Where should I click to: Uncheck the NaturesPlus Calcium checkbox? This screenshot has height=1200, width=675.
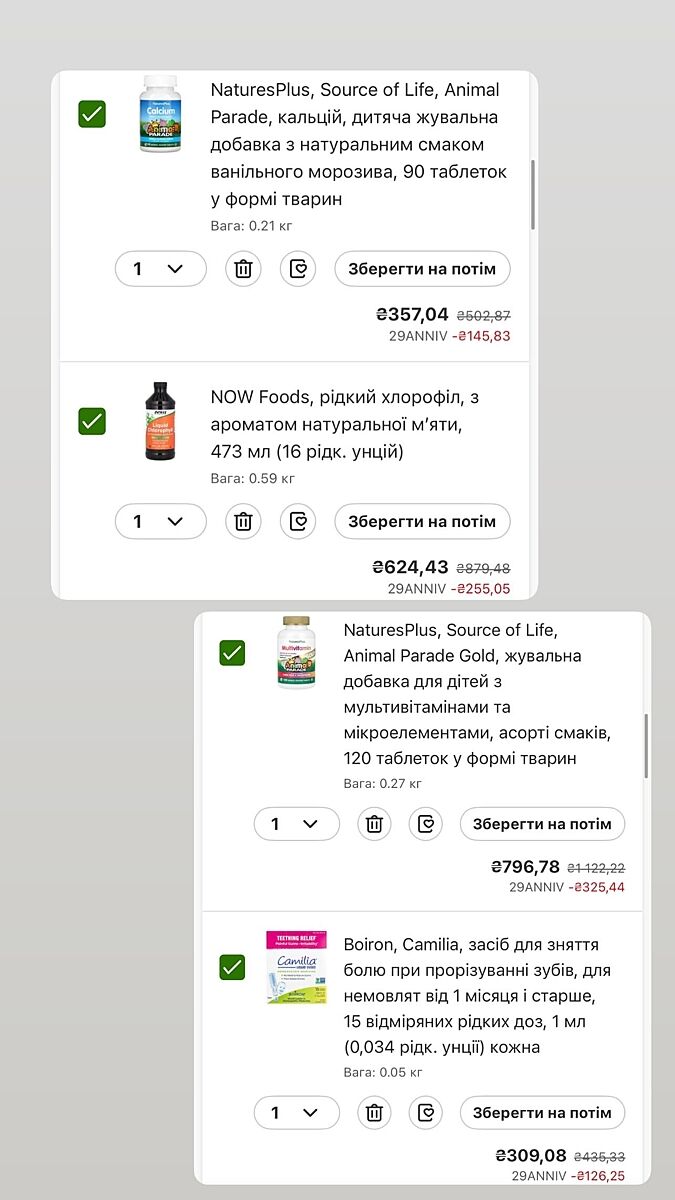tap(92, 114)
